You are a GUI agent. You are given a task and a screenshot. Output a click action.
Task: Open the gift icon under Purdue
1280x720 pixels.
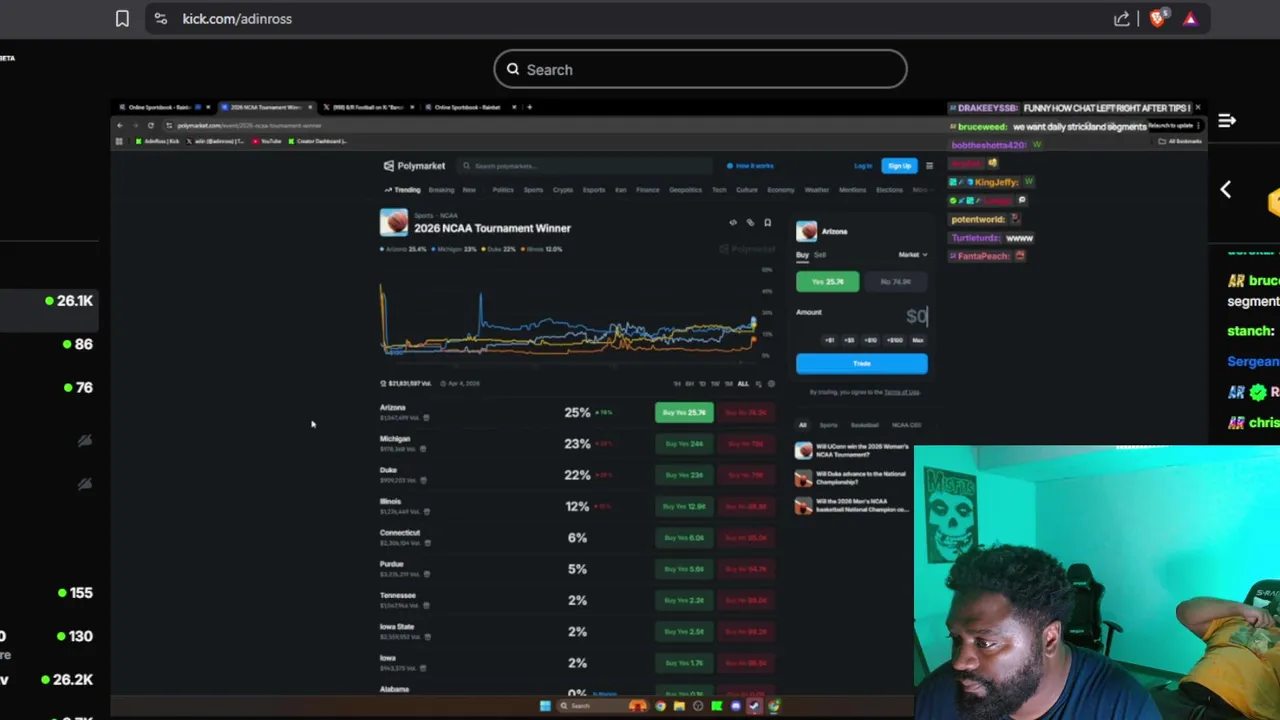pyautogui.click(x=426, y=574)
